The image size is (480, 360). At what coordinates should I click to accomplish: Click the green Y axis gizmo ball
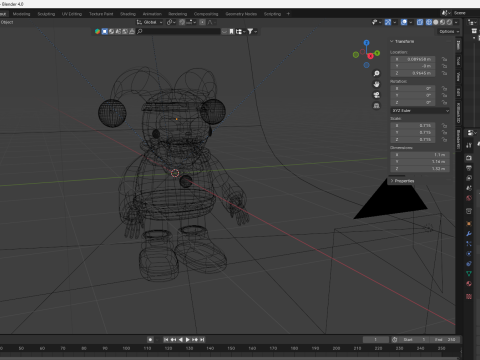click(377, 53)
